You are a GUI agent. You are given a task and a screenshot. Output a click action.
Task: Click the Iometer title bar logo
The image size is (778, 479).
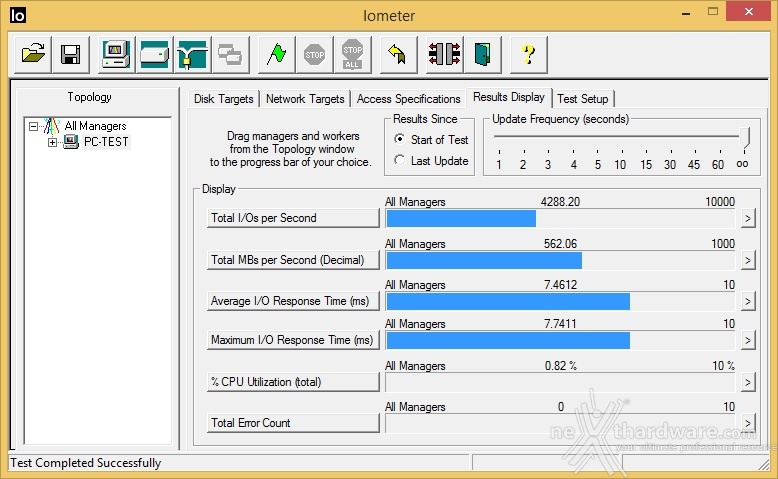pos(17,15)
